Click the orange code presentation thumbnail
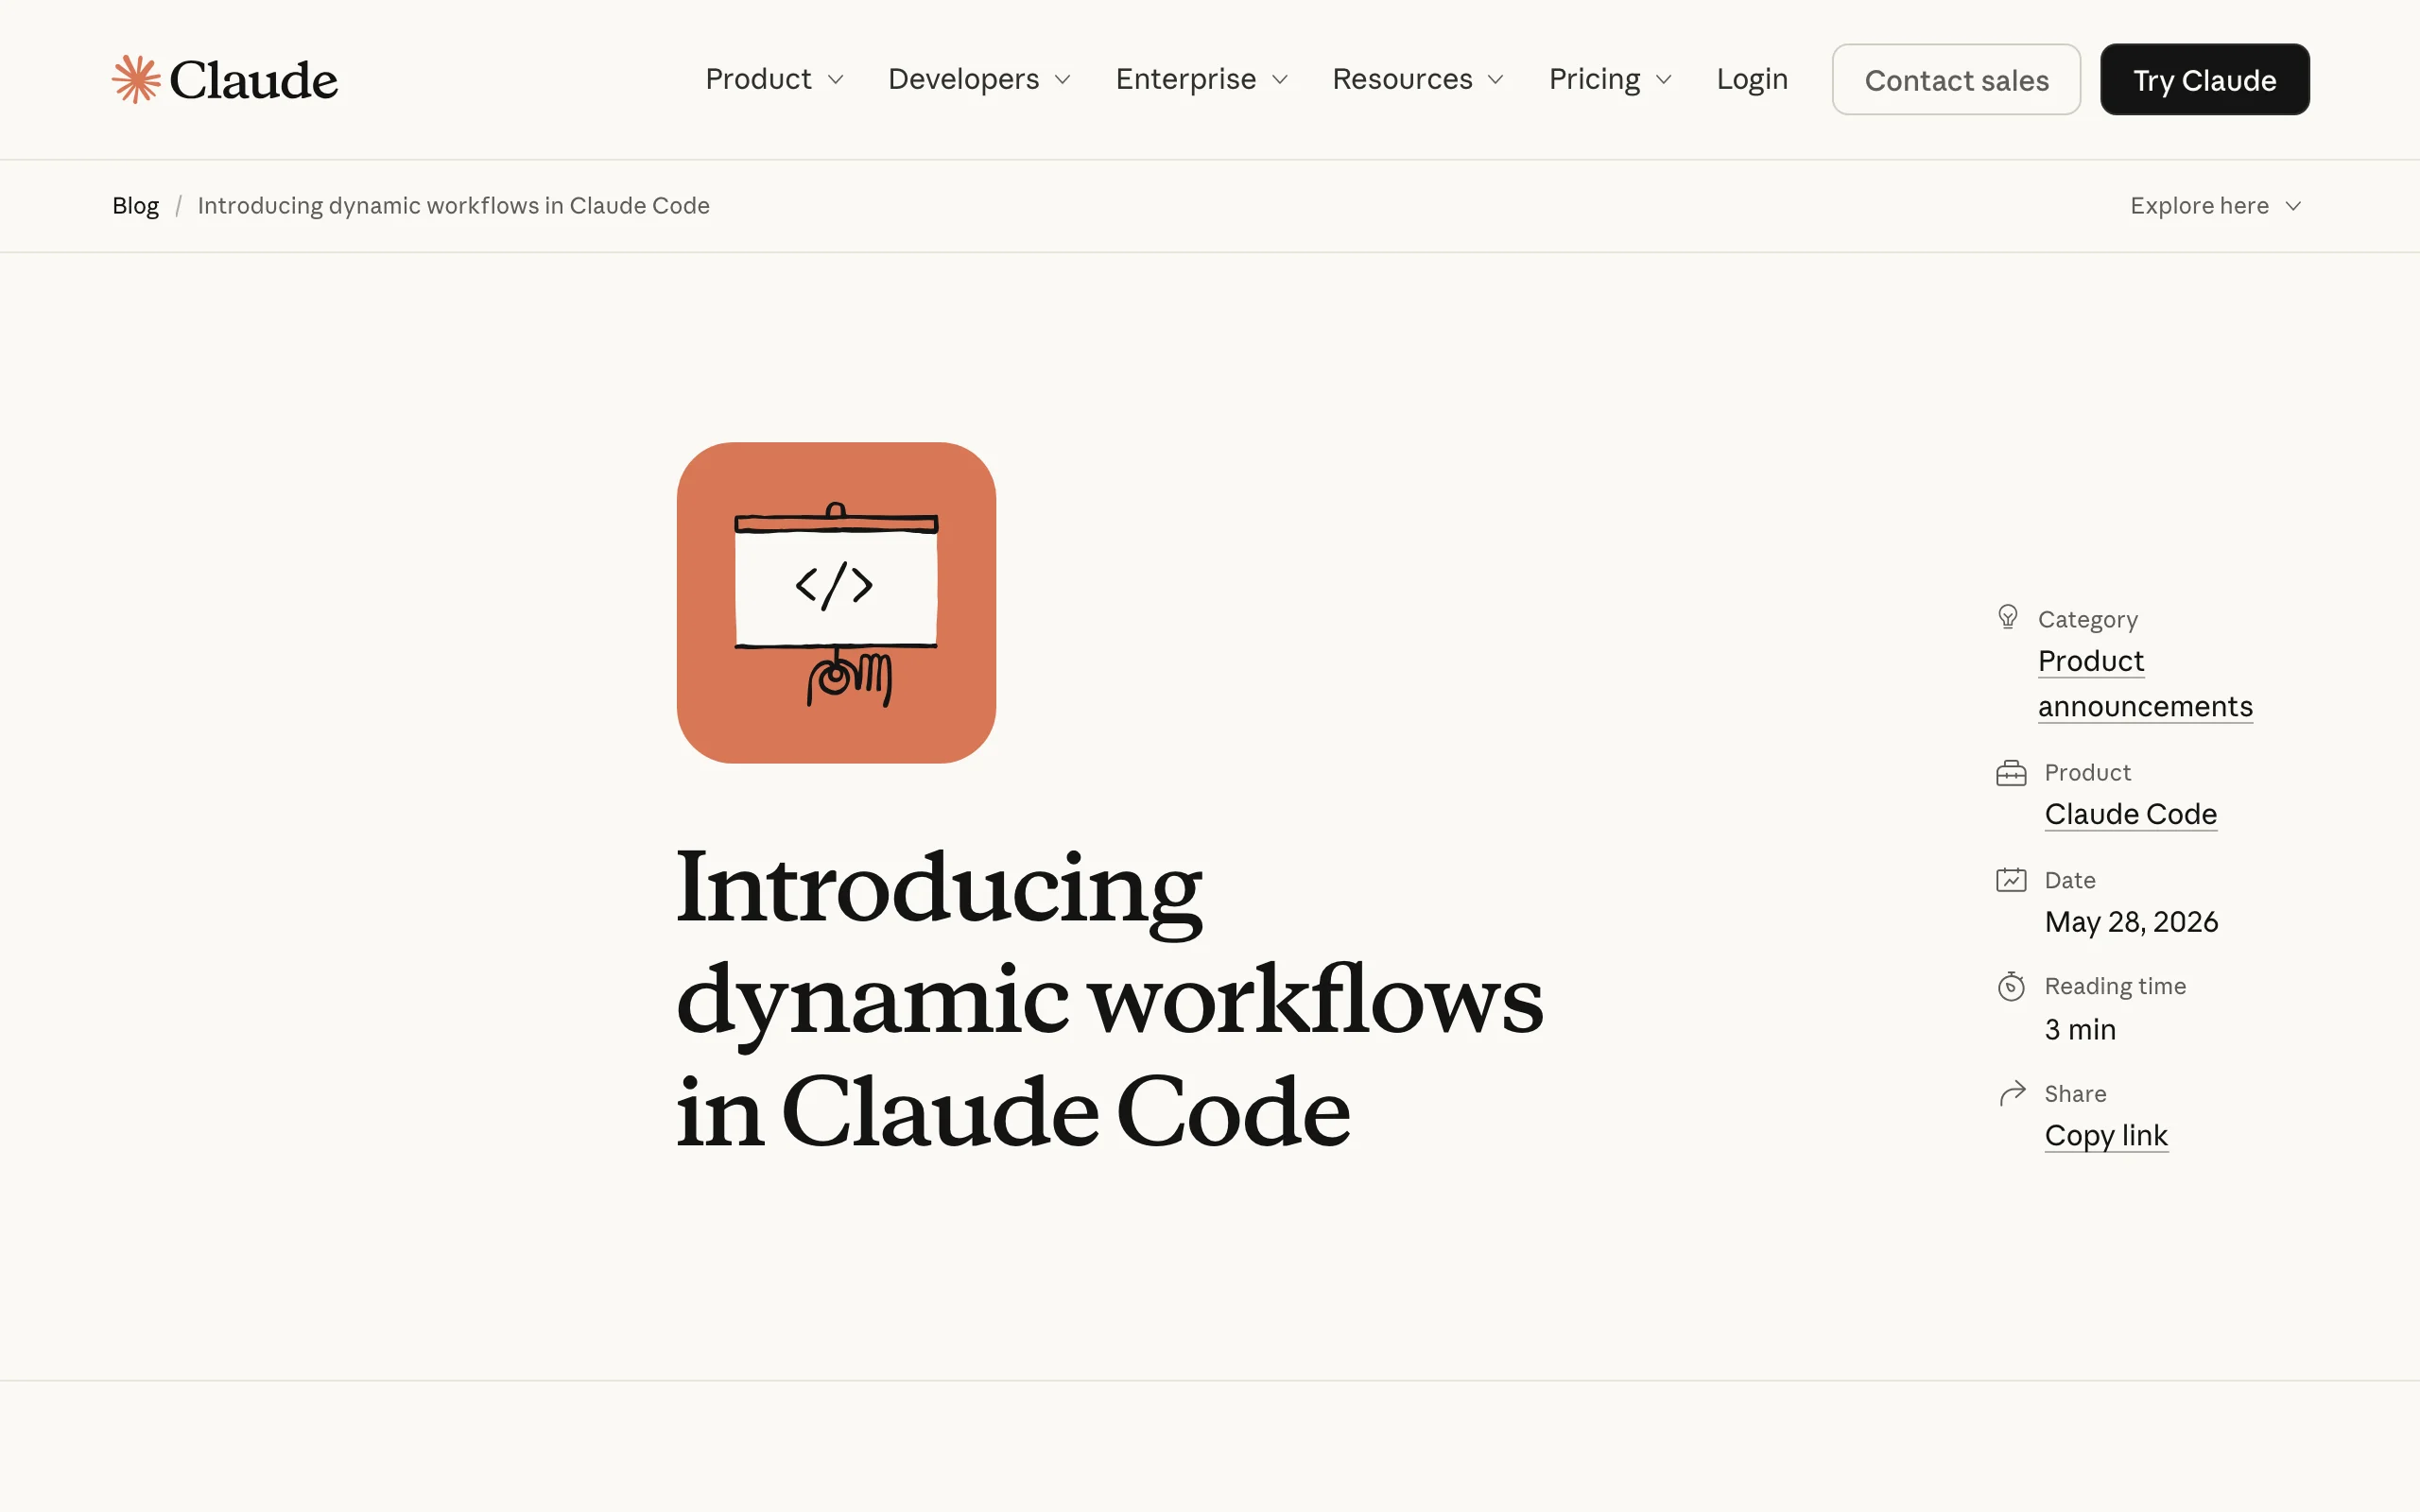Screen dimensions: 2420x1512 pyautogui.click(x=836, y=602)
